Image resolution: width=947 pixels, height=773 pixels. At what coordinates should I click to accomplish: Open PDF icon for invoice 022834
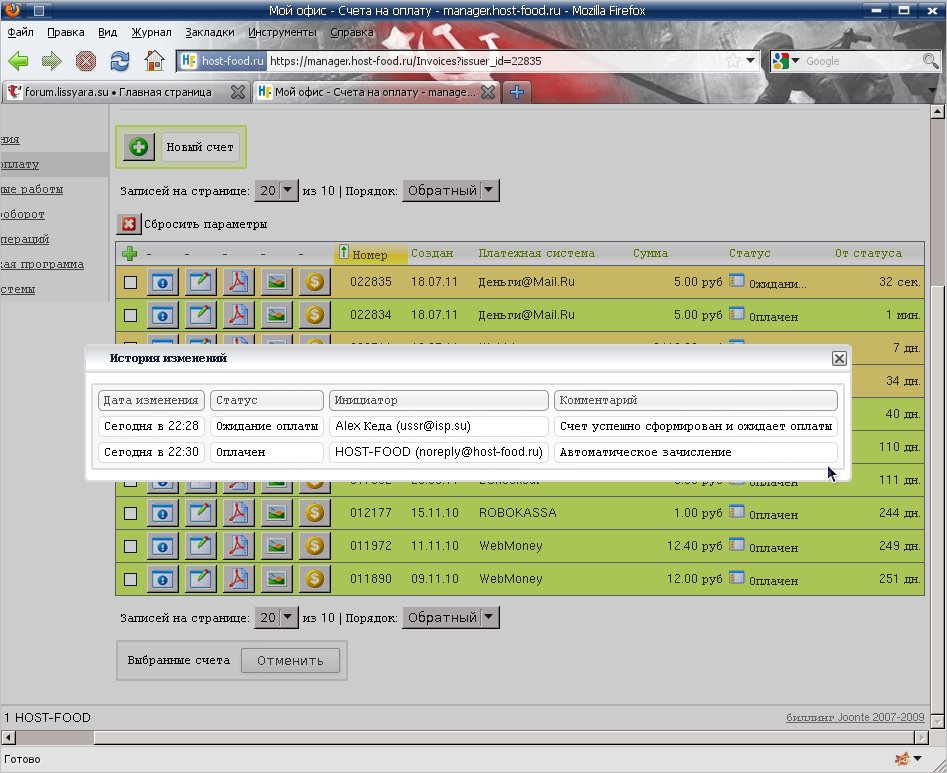239,315
